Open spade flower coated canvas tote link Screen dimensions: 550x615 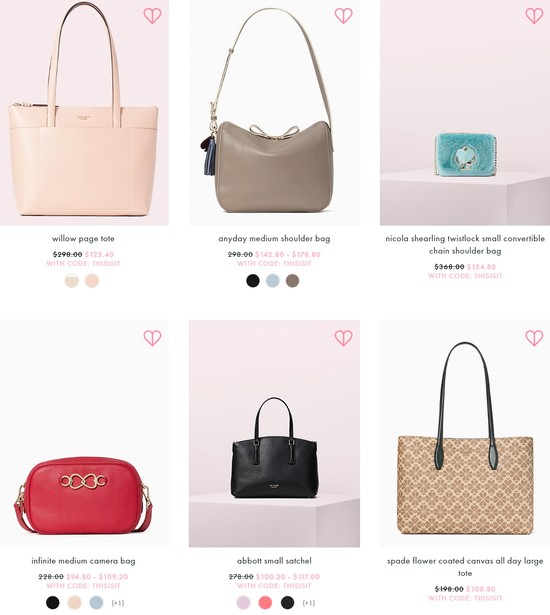(465, 567)
